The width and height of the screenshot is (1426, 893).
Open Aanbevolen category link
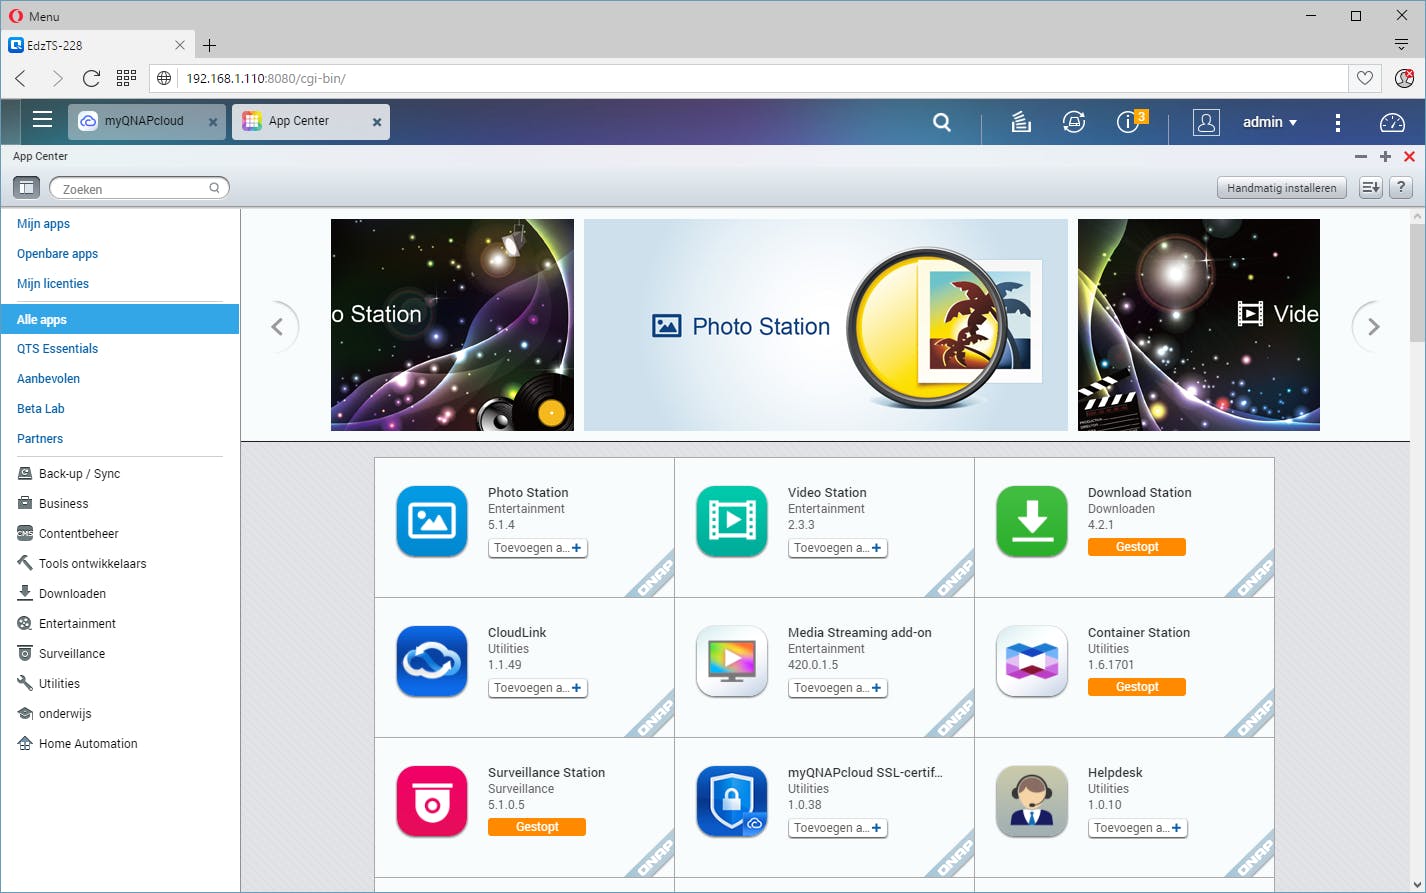click(x=48, y=379)
